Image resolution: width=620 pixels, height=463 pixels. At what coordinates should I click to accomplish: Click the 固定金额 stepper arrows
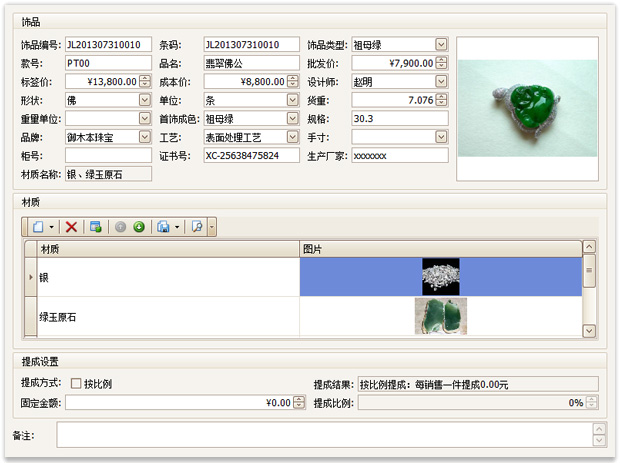(x=299, y=403)
